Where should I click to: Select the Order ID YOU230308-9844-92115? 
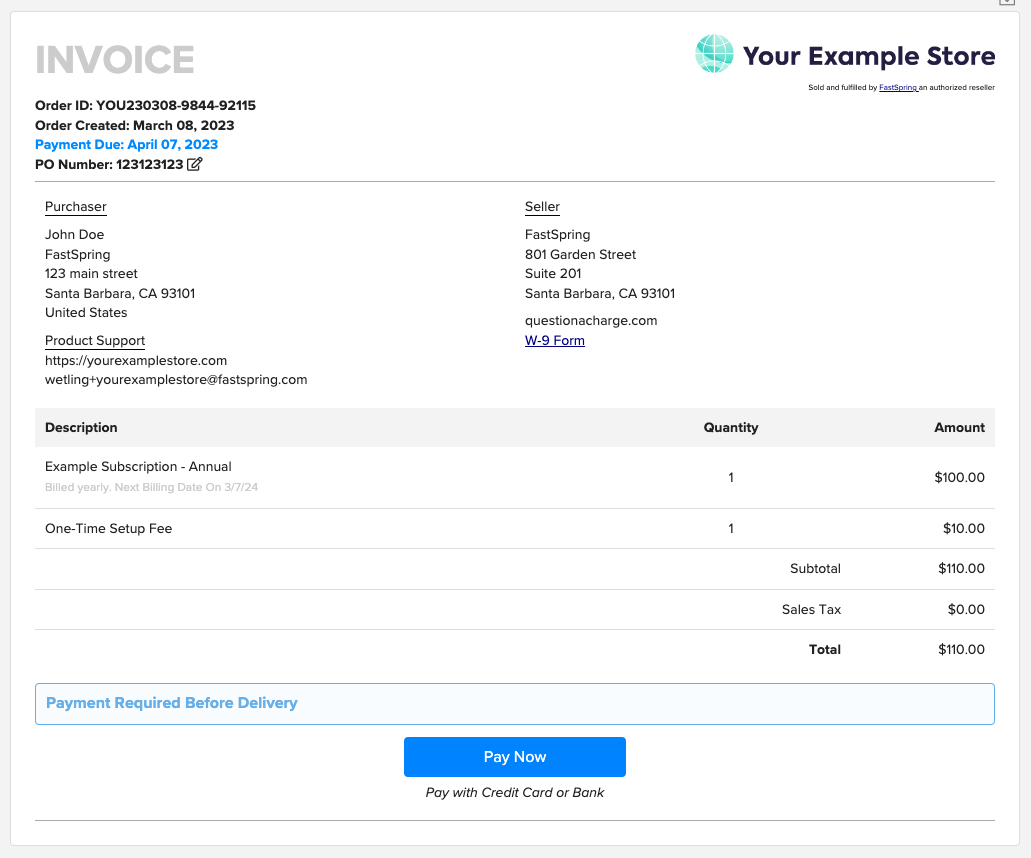[145, 105]
